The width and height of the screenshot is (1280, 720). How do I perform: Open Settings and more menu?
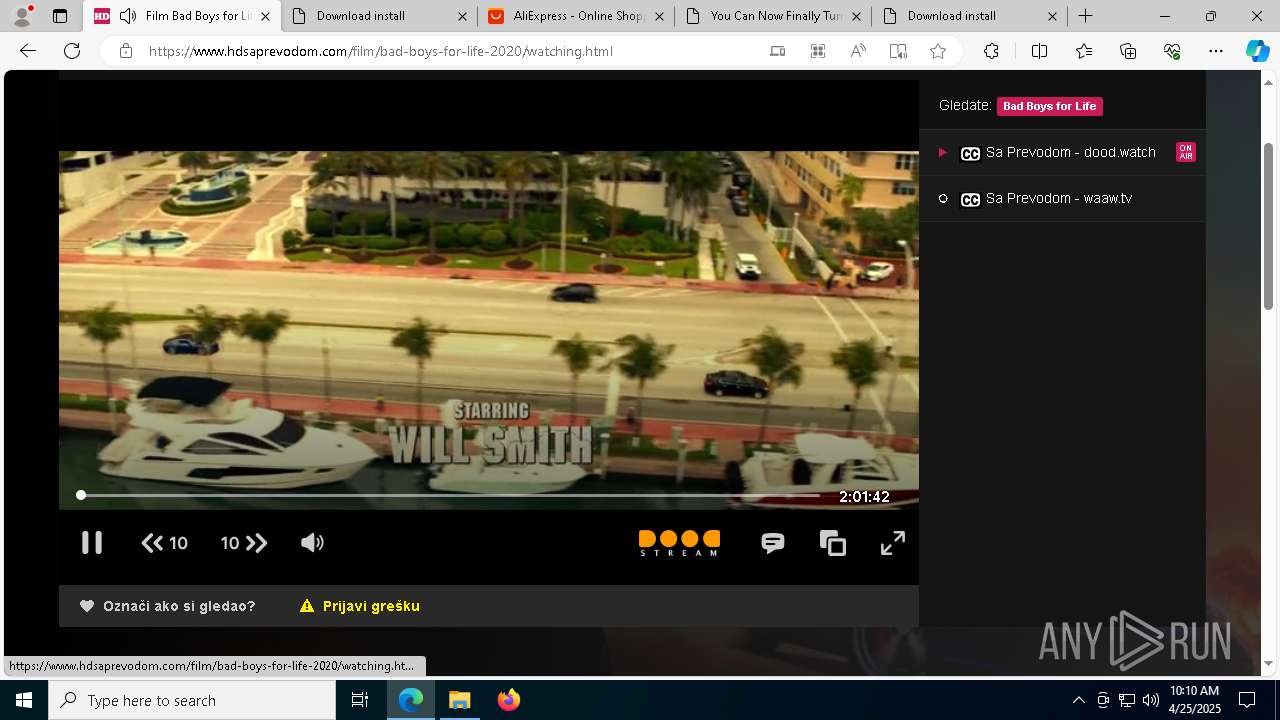[x=1216, y=51]
